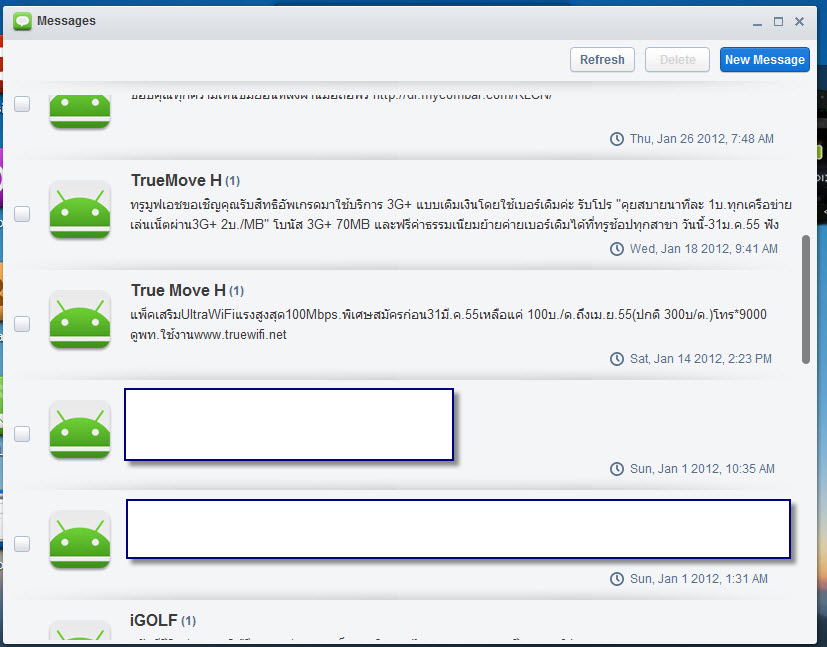Click clock icon beside Sun, Jan 1 1:31 AM
The image size is (827, 647).
pyautogui.click(x=617, y=579)
